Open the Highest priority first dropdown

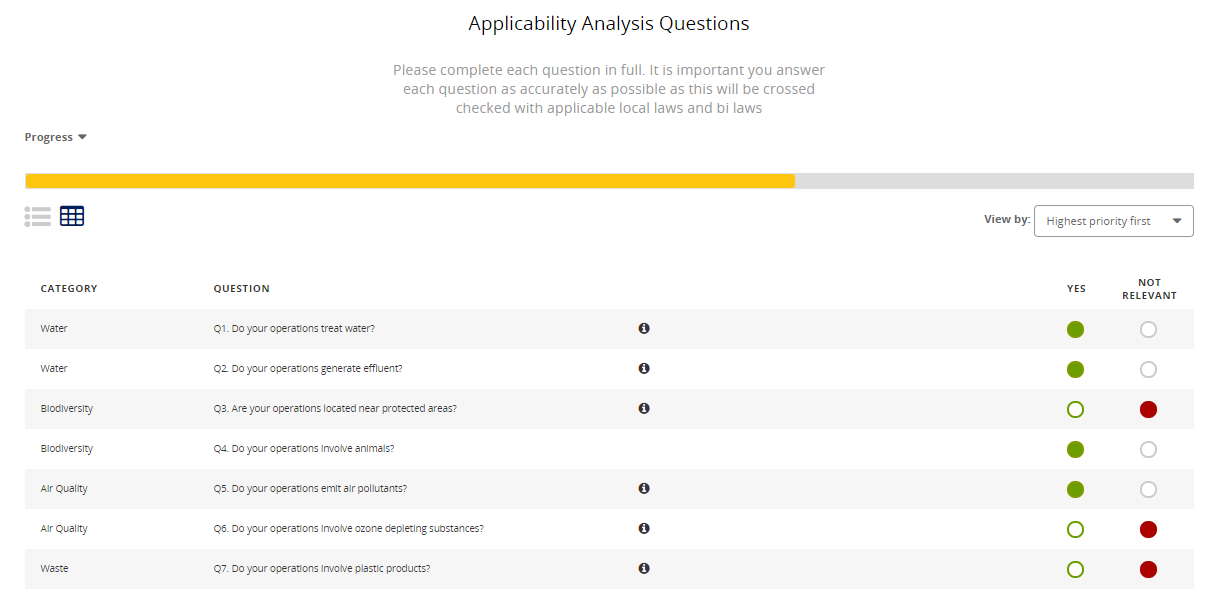click(1113, 221)
